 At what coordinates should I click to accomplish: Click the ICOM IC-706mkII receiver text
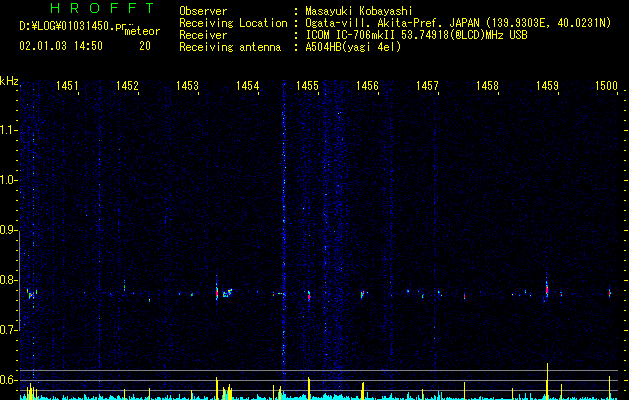click(x=416, y=35)
